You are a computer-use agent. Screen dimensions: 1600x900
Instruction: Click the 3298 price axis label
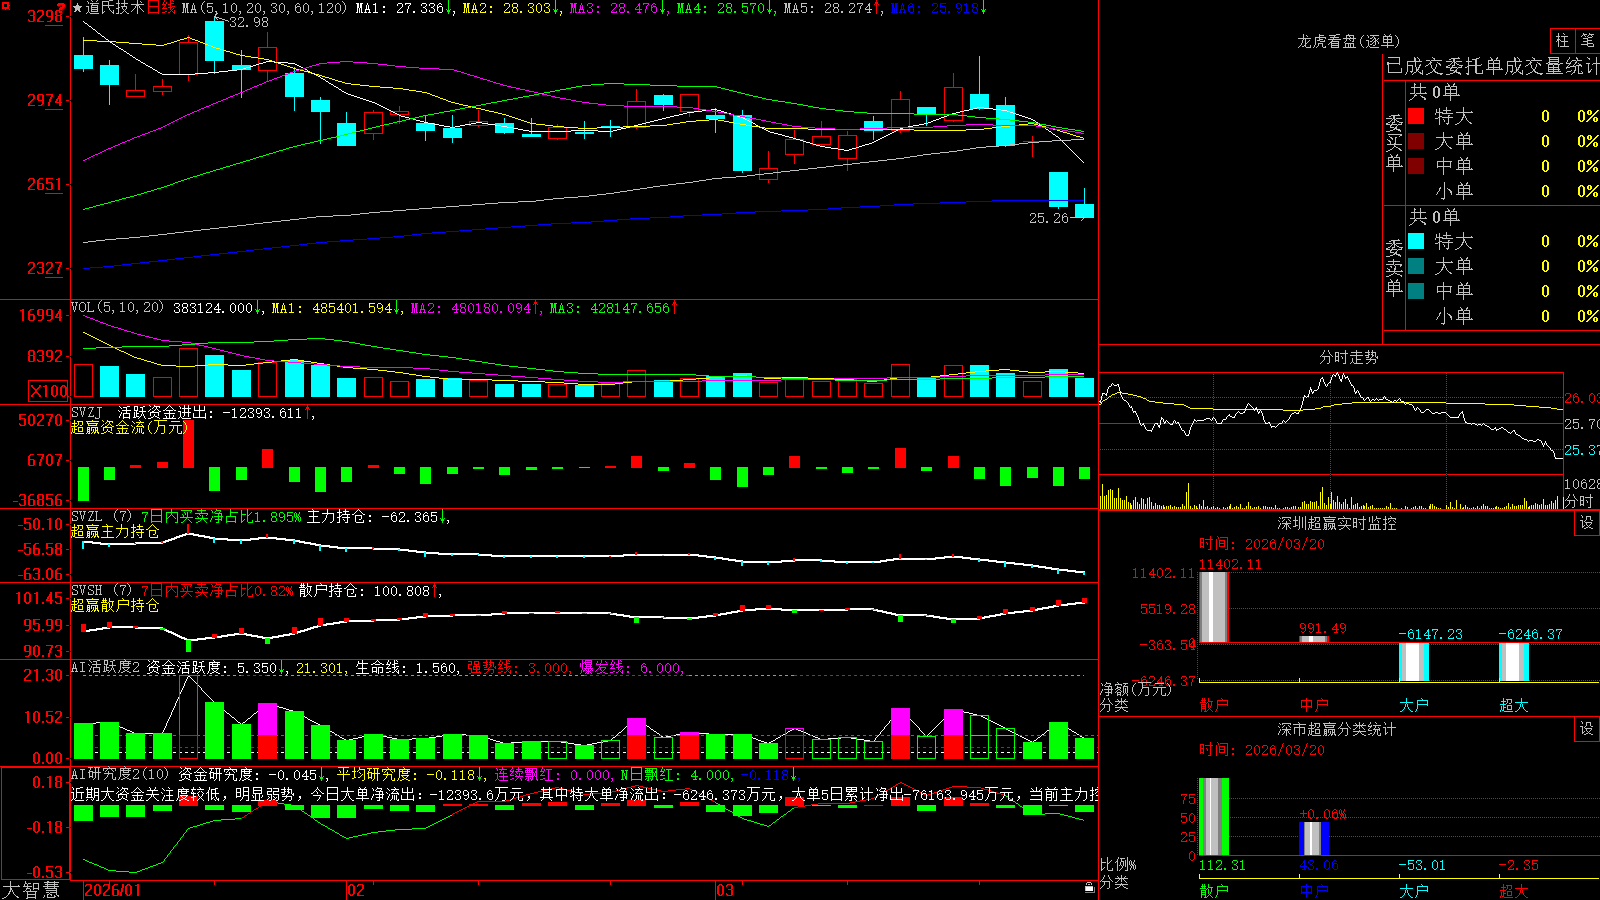45,16
